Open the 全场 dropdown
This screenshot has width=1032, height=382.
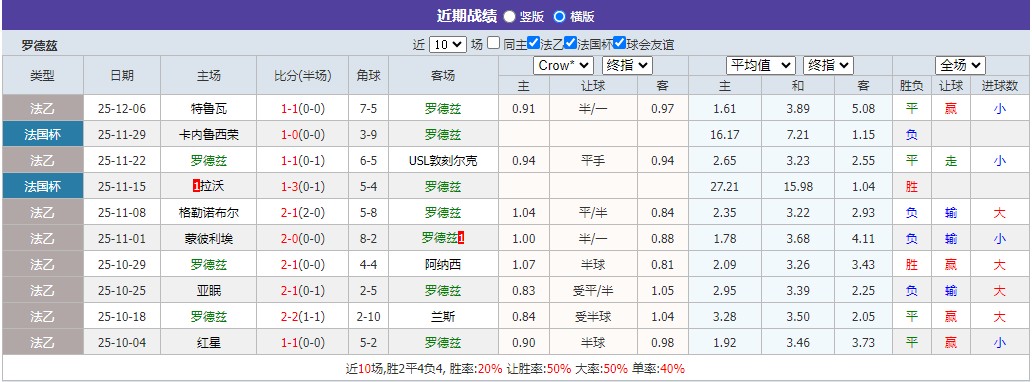tap(960, 65)
